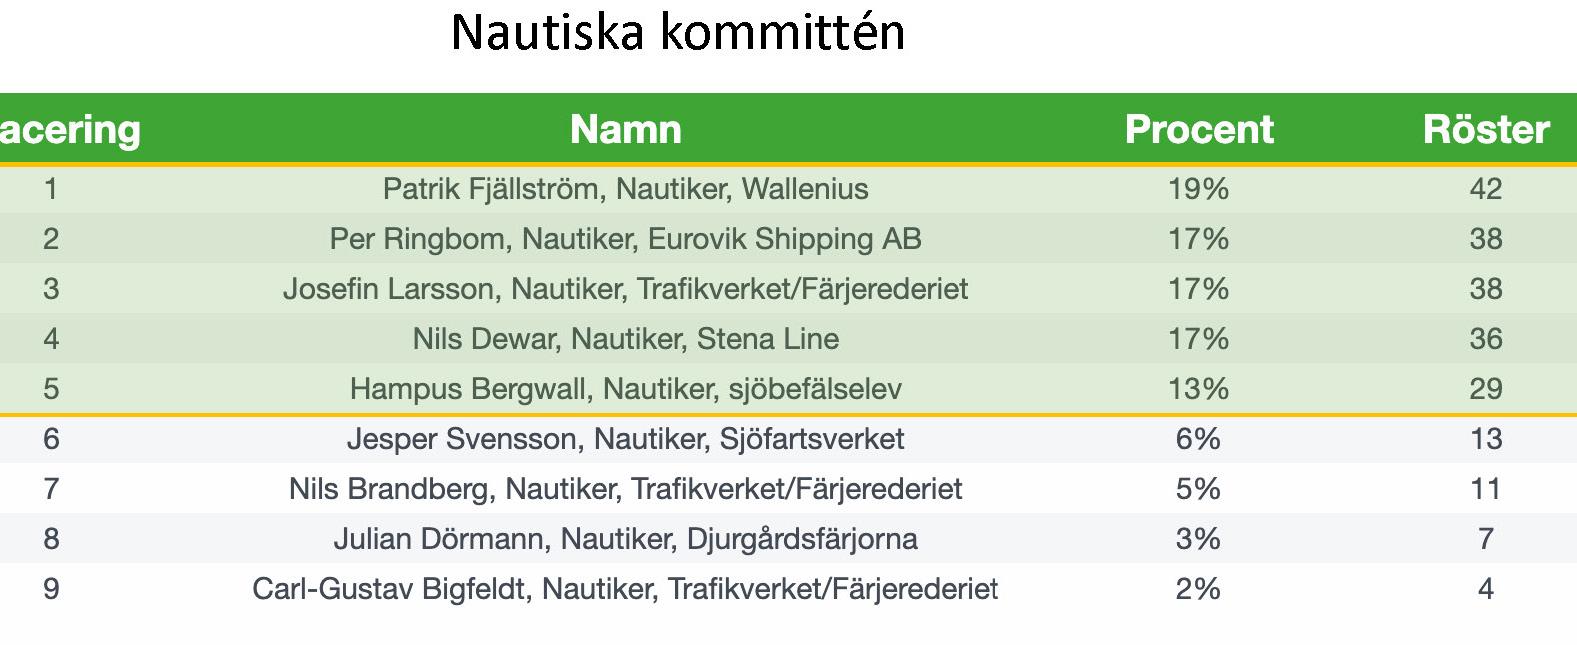Select Patrik Fjällström's name cell
The height and width of the screenshot is (645, 1577).
click(625, 189)
